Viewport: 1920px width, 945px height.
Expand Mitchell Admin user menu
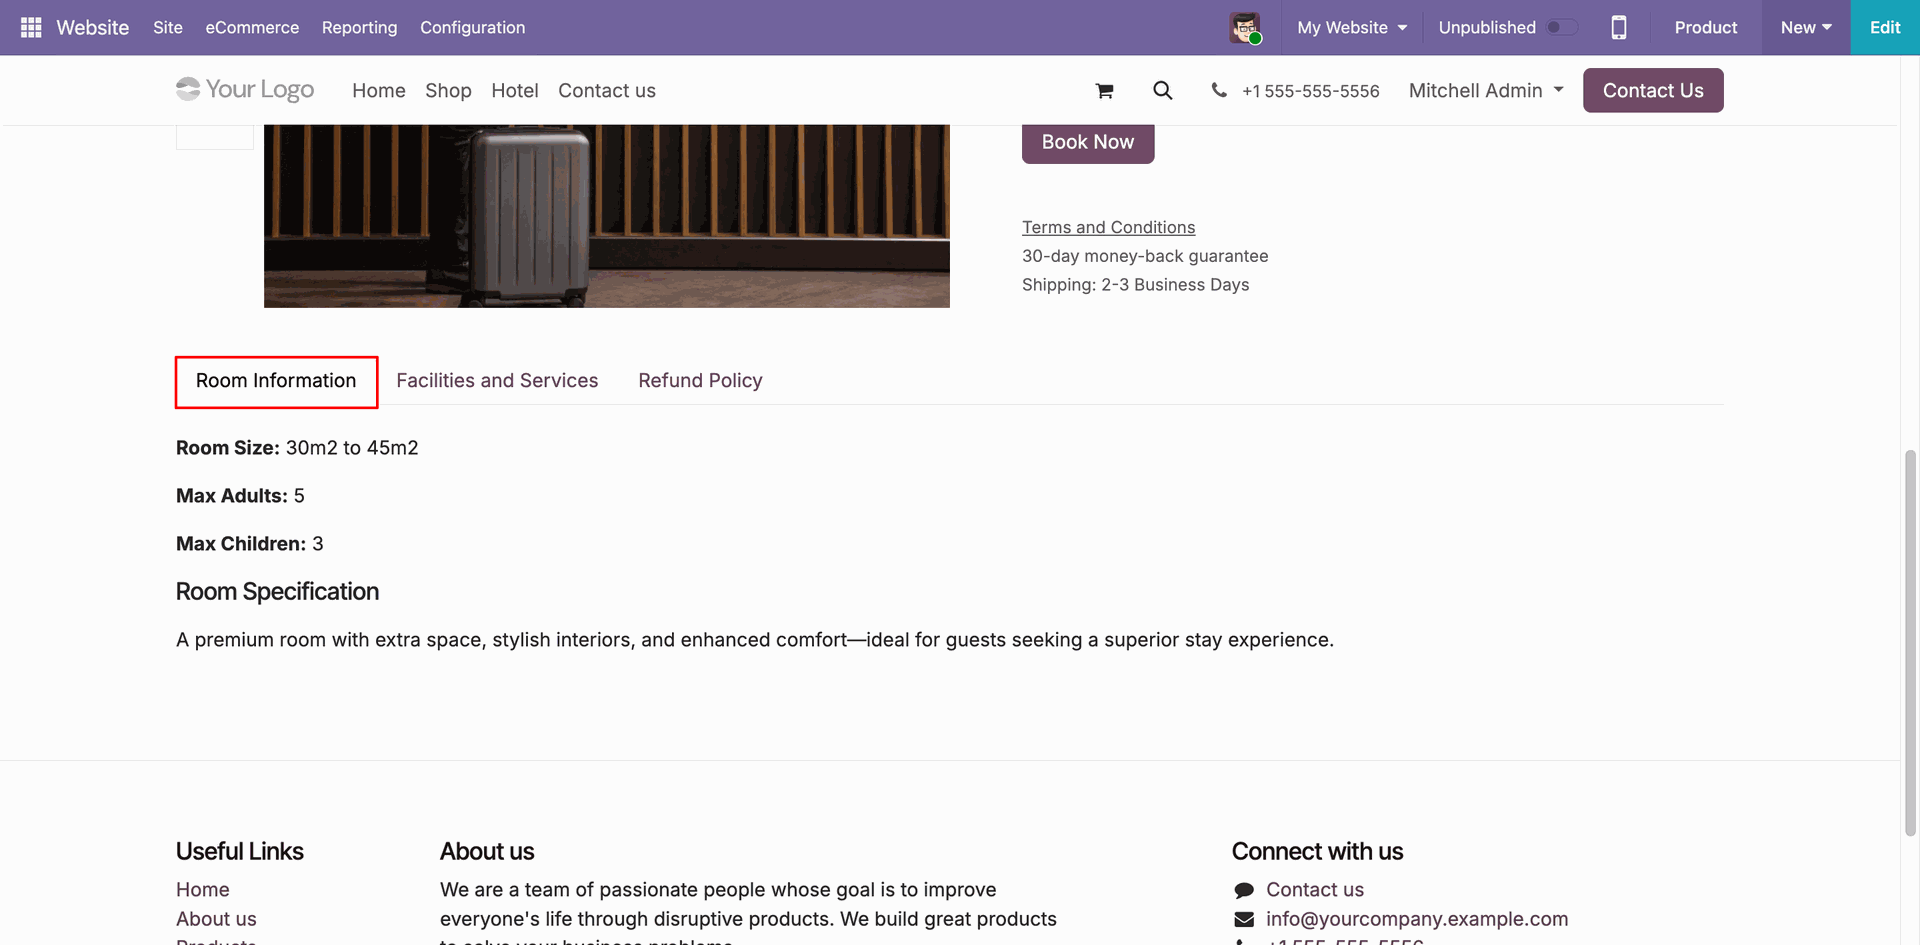coord(1486,90)
